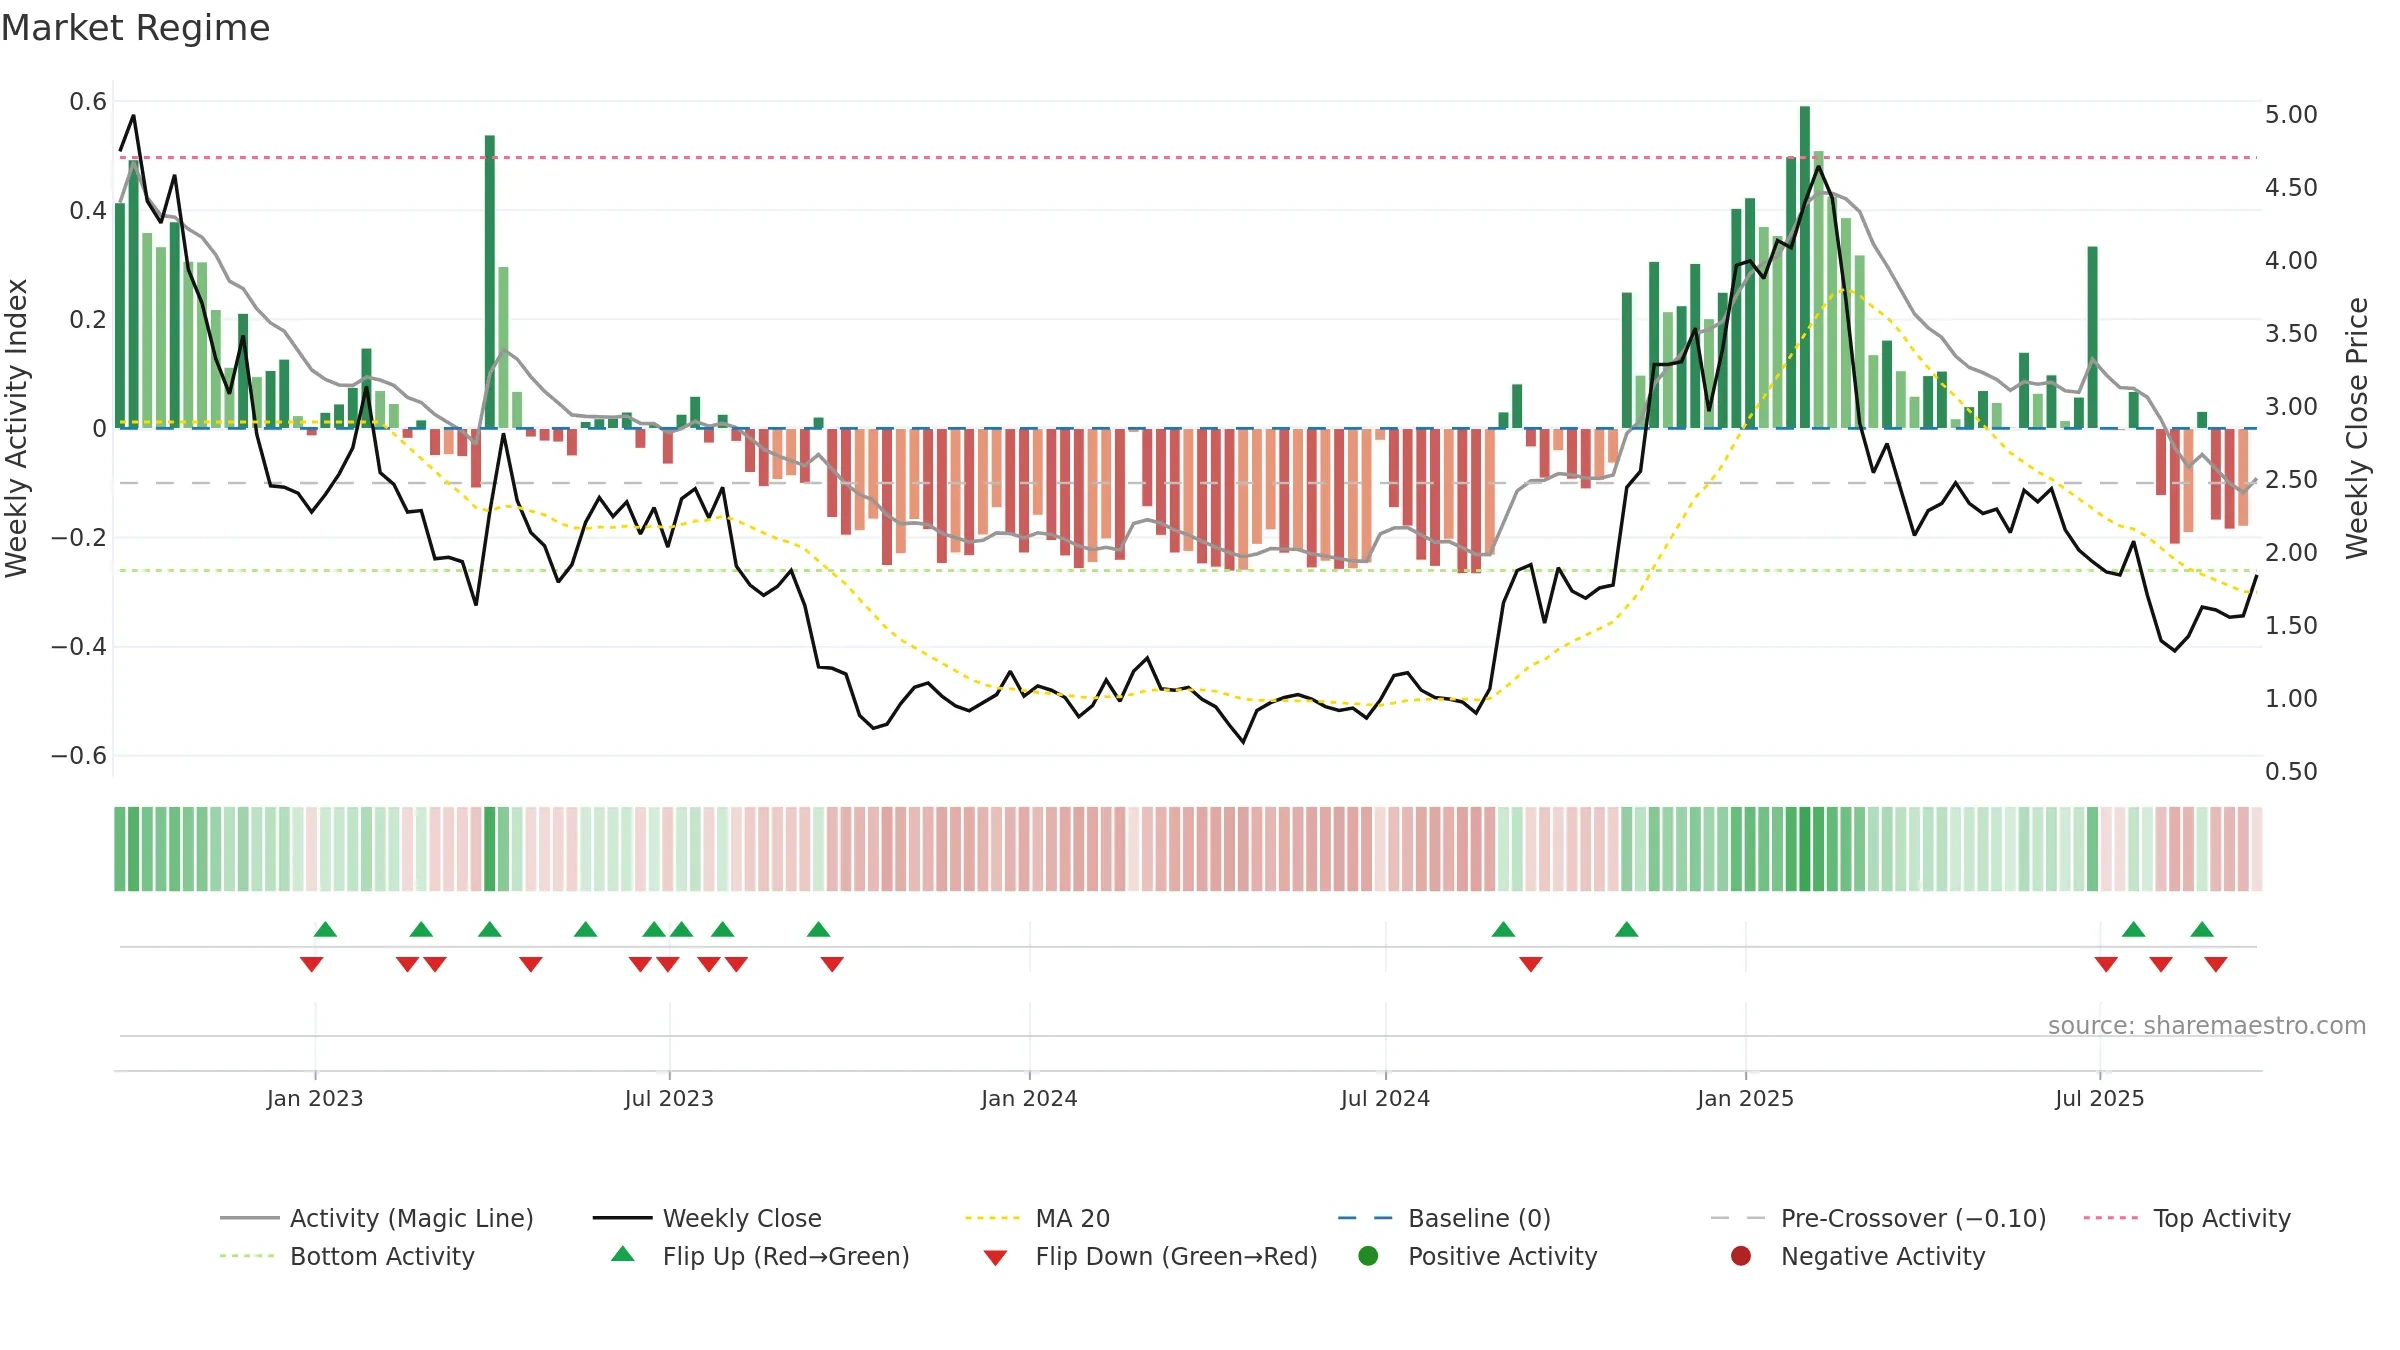Click the Activity (Magic Line) legend entry
The image size is (2400, 1350).
(377, 1218)
